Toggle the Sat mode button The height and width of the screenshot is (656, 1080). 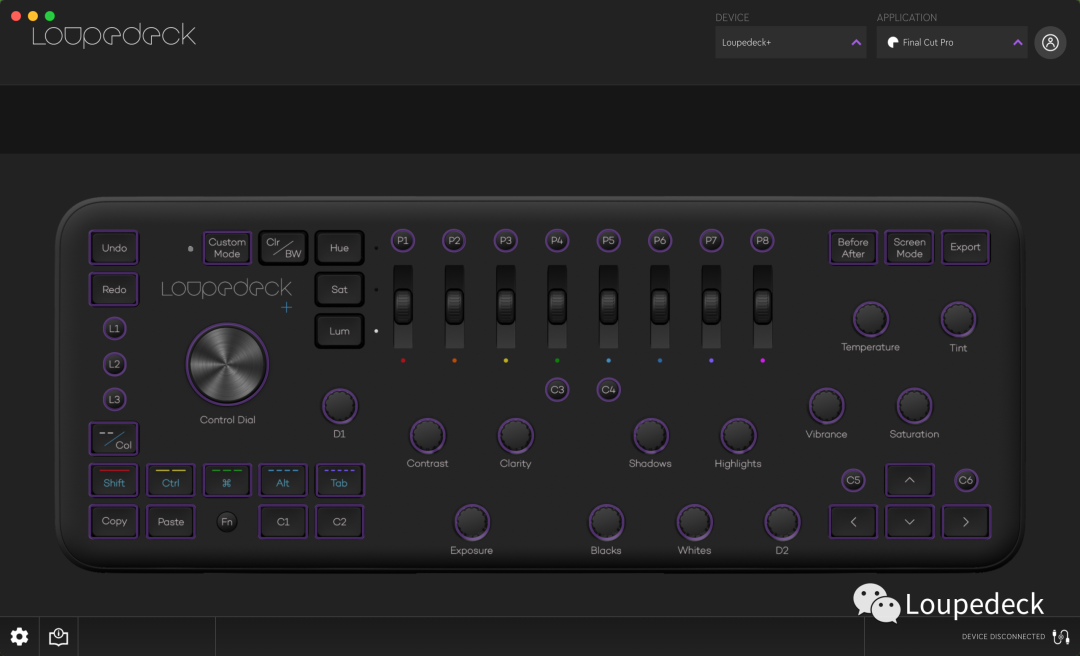(x=339, y=289)
